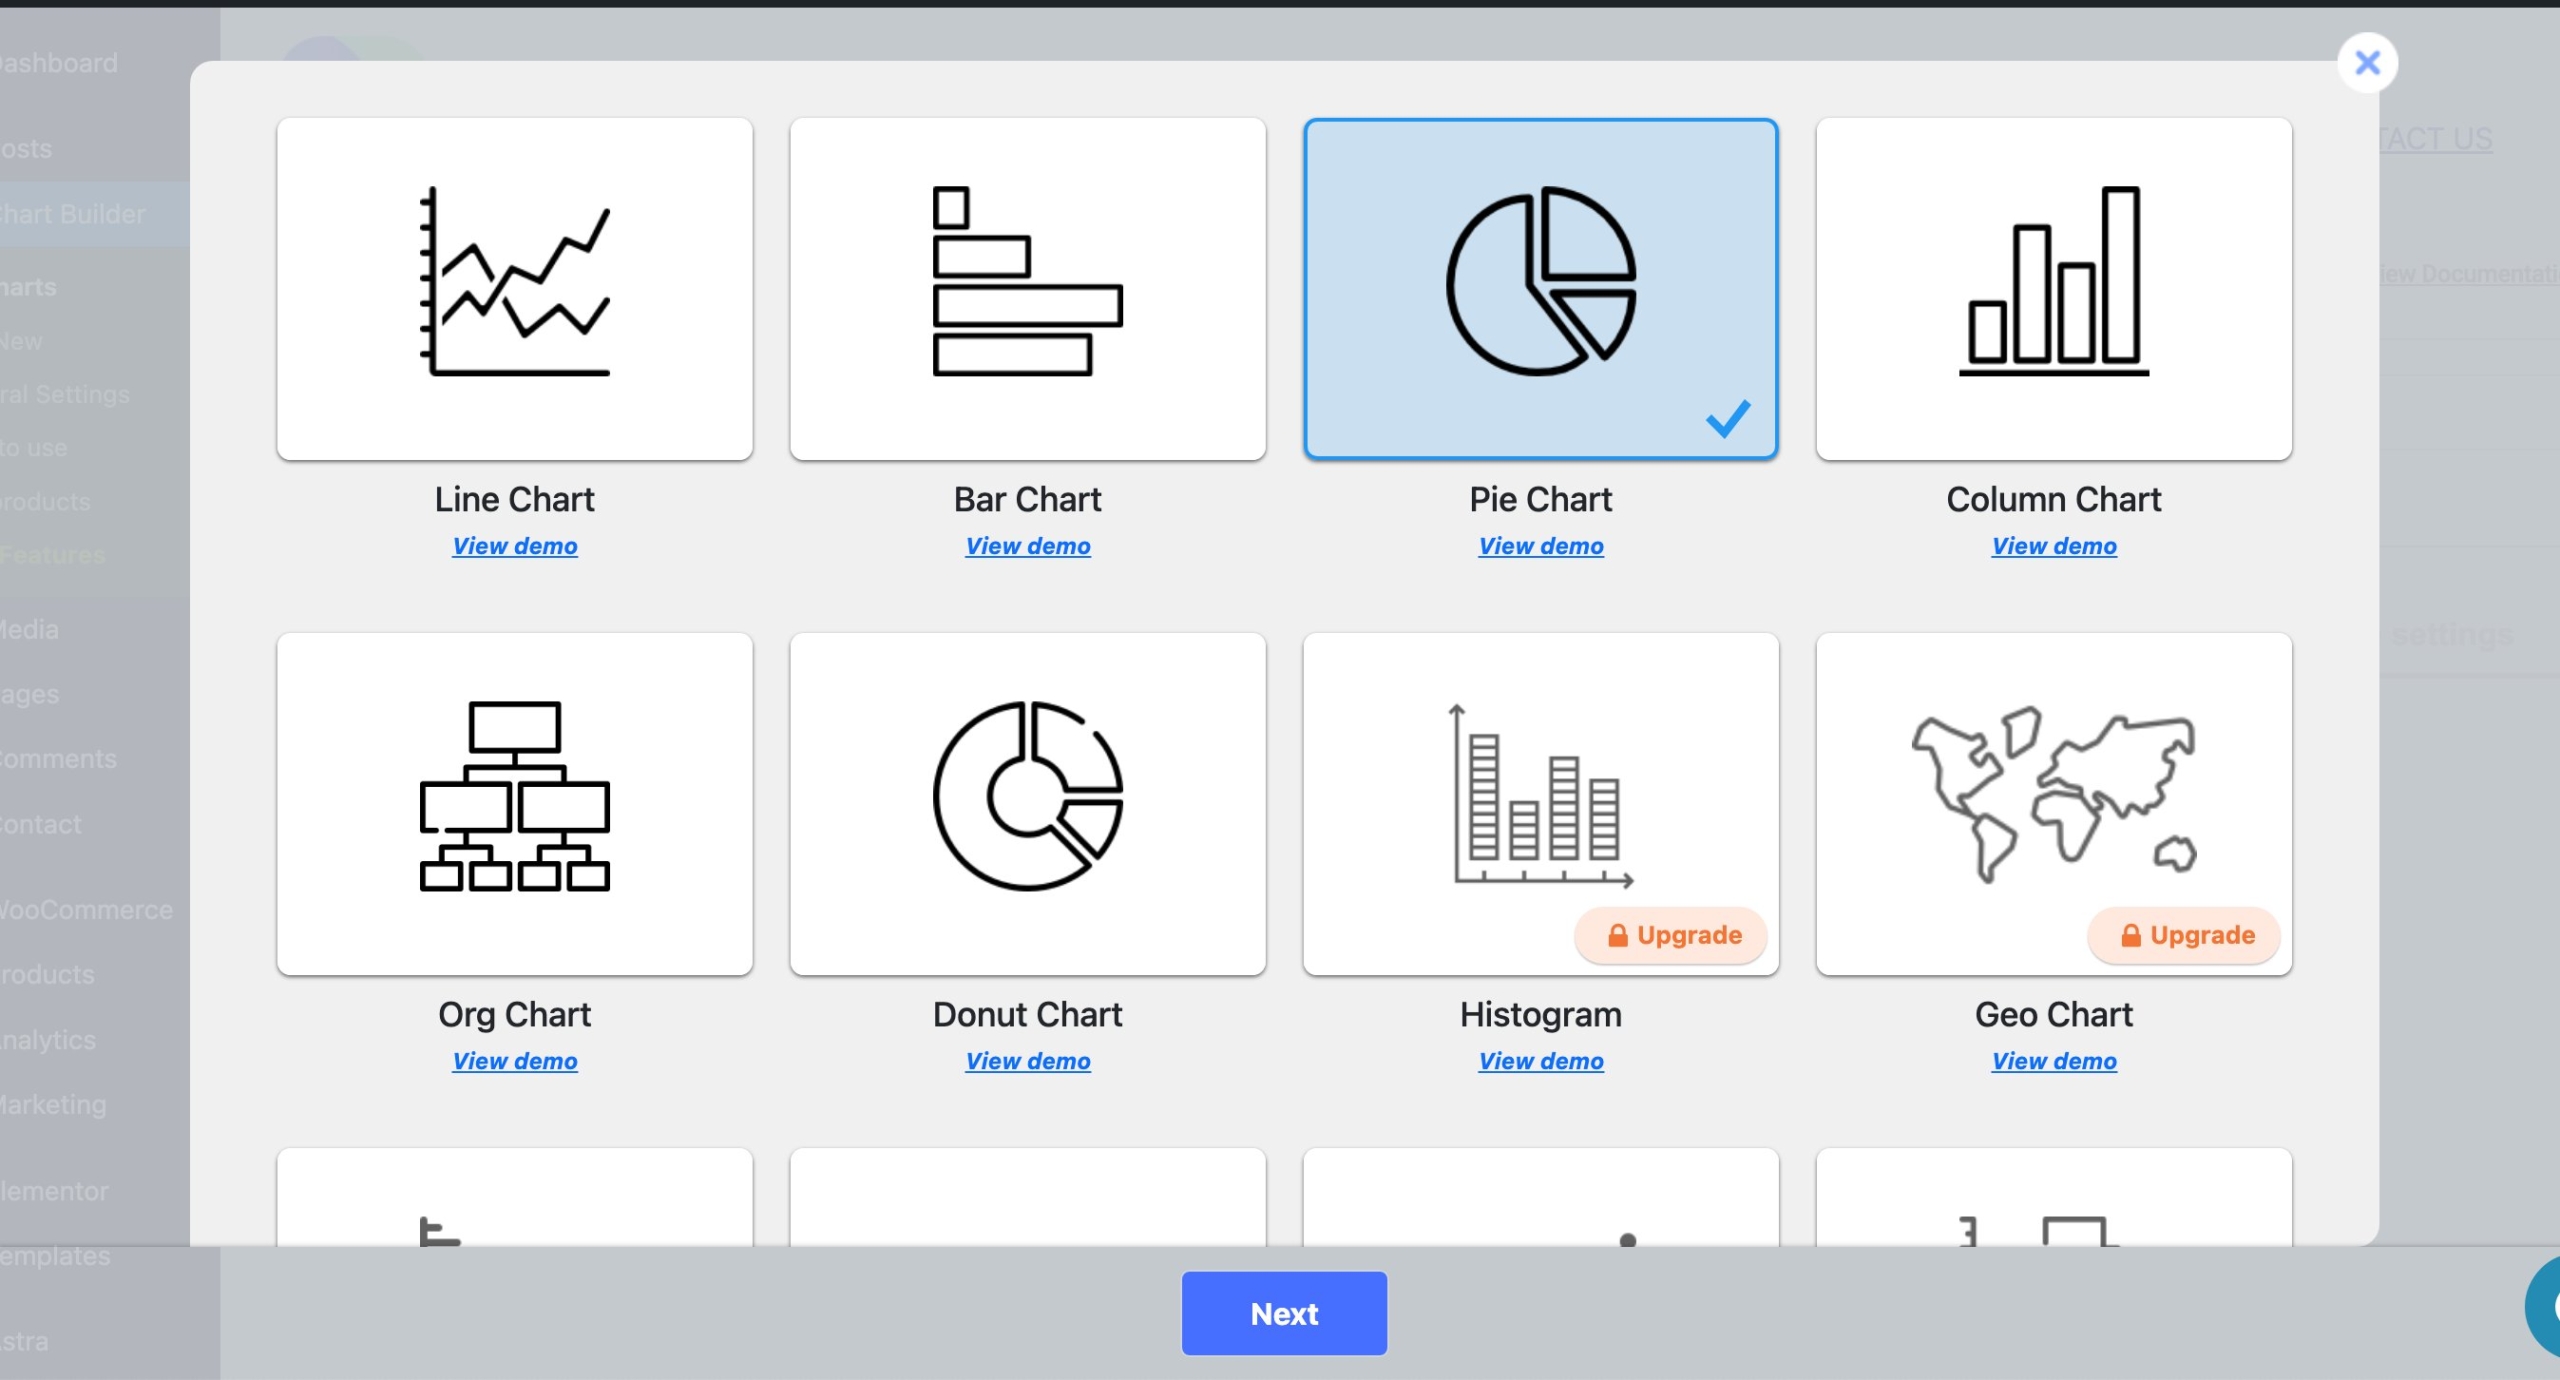Open View demo under Geo Chart
This screenshot has width=2560, height=1380.
tap(2053, 1061)
